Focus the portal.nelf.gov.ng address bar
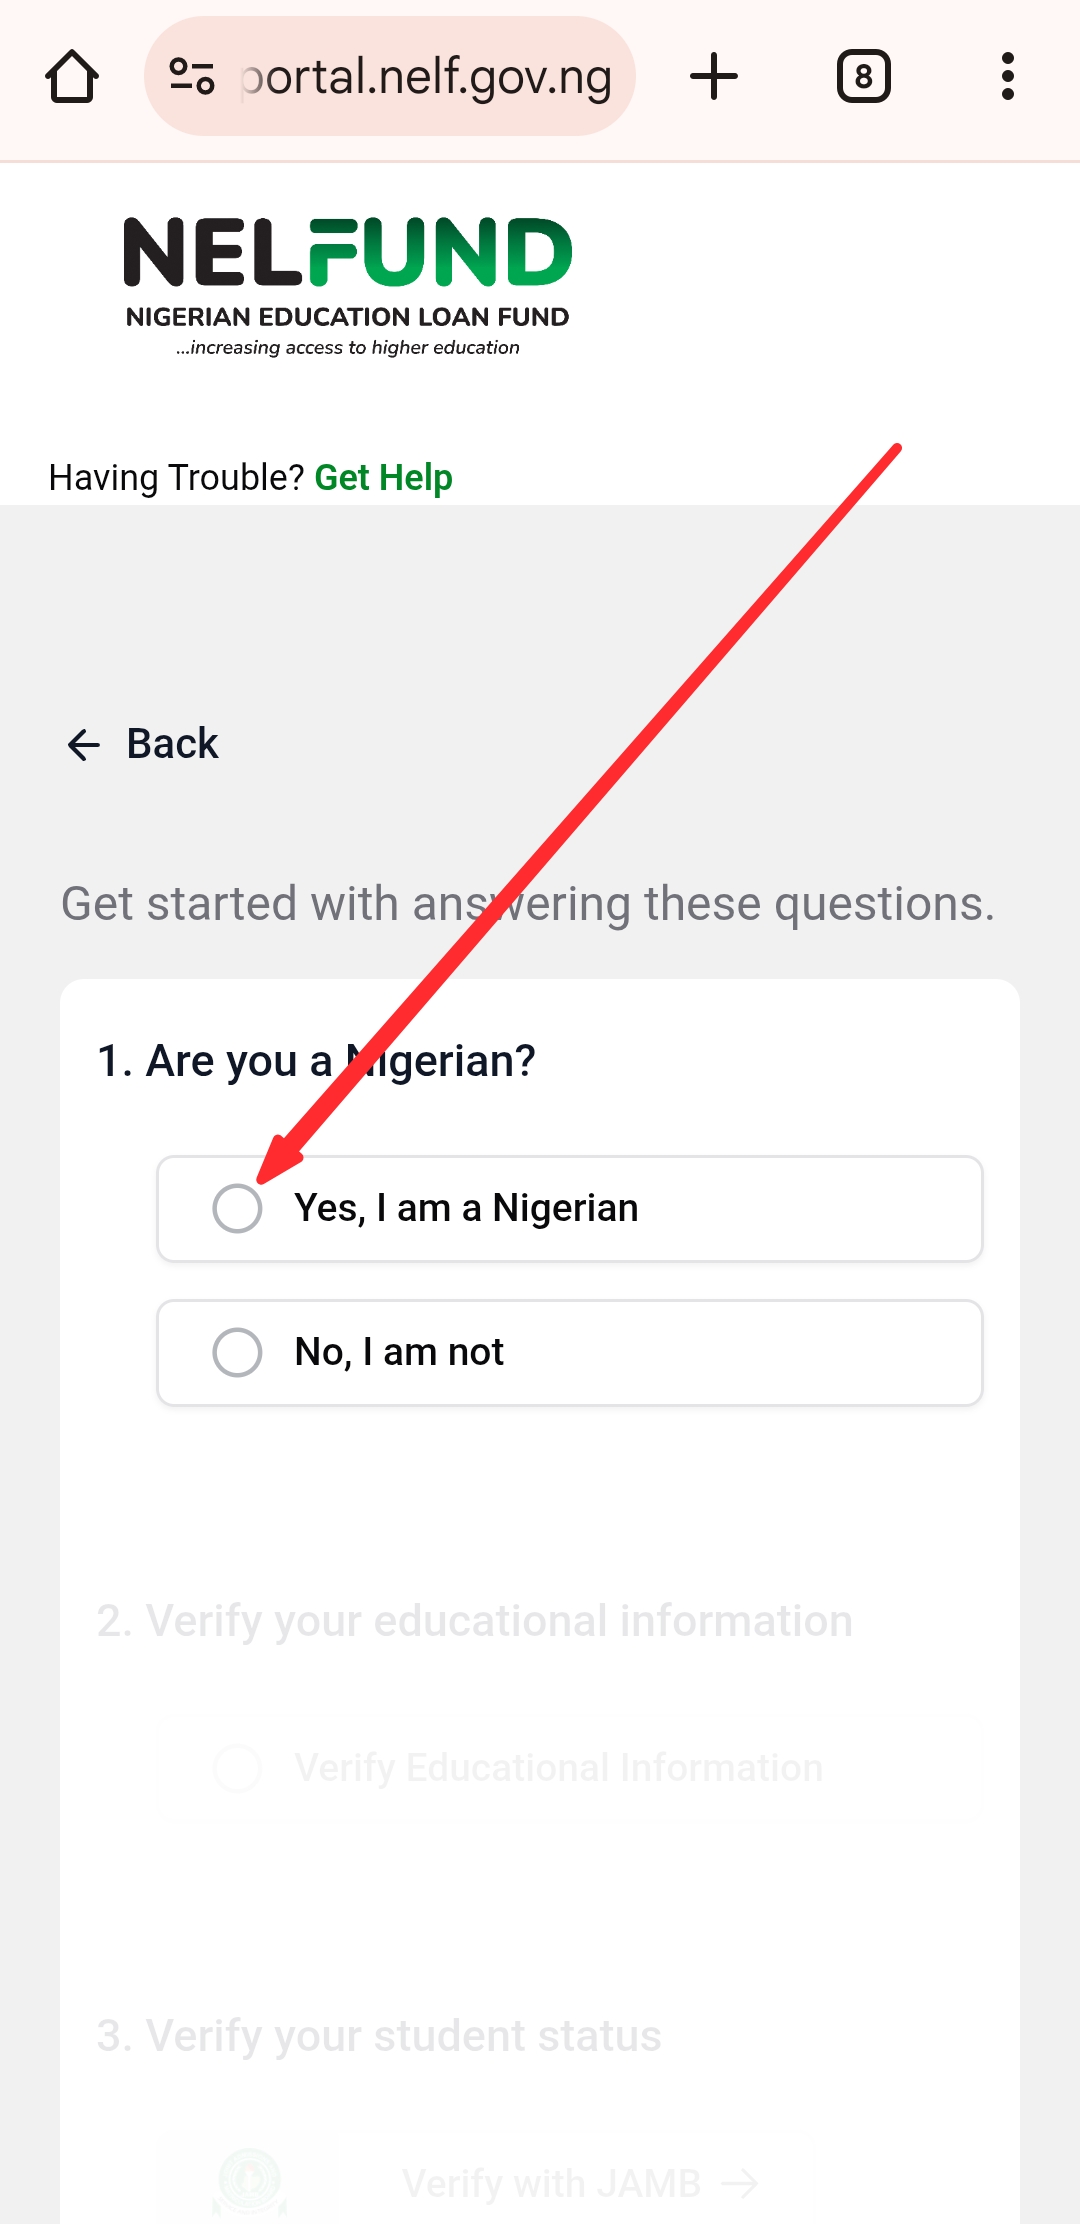This screenshot has width=1080, height=2225. coord(426,77)
